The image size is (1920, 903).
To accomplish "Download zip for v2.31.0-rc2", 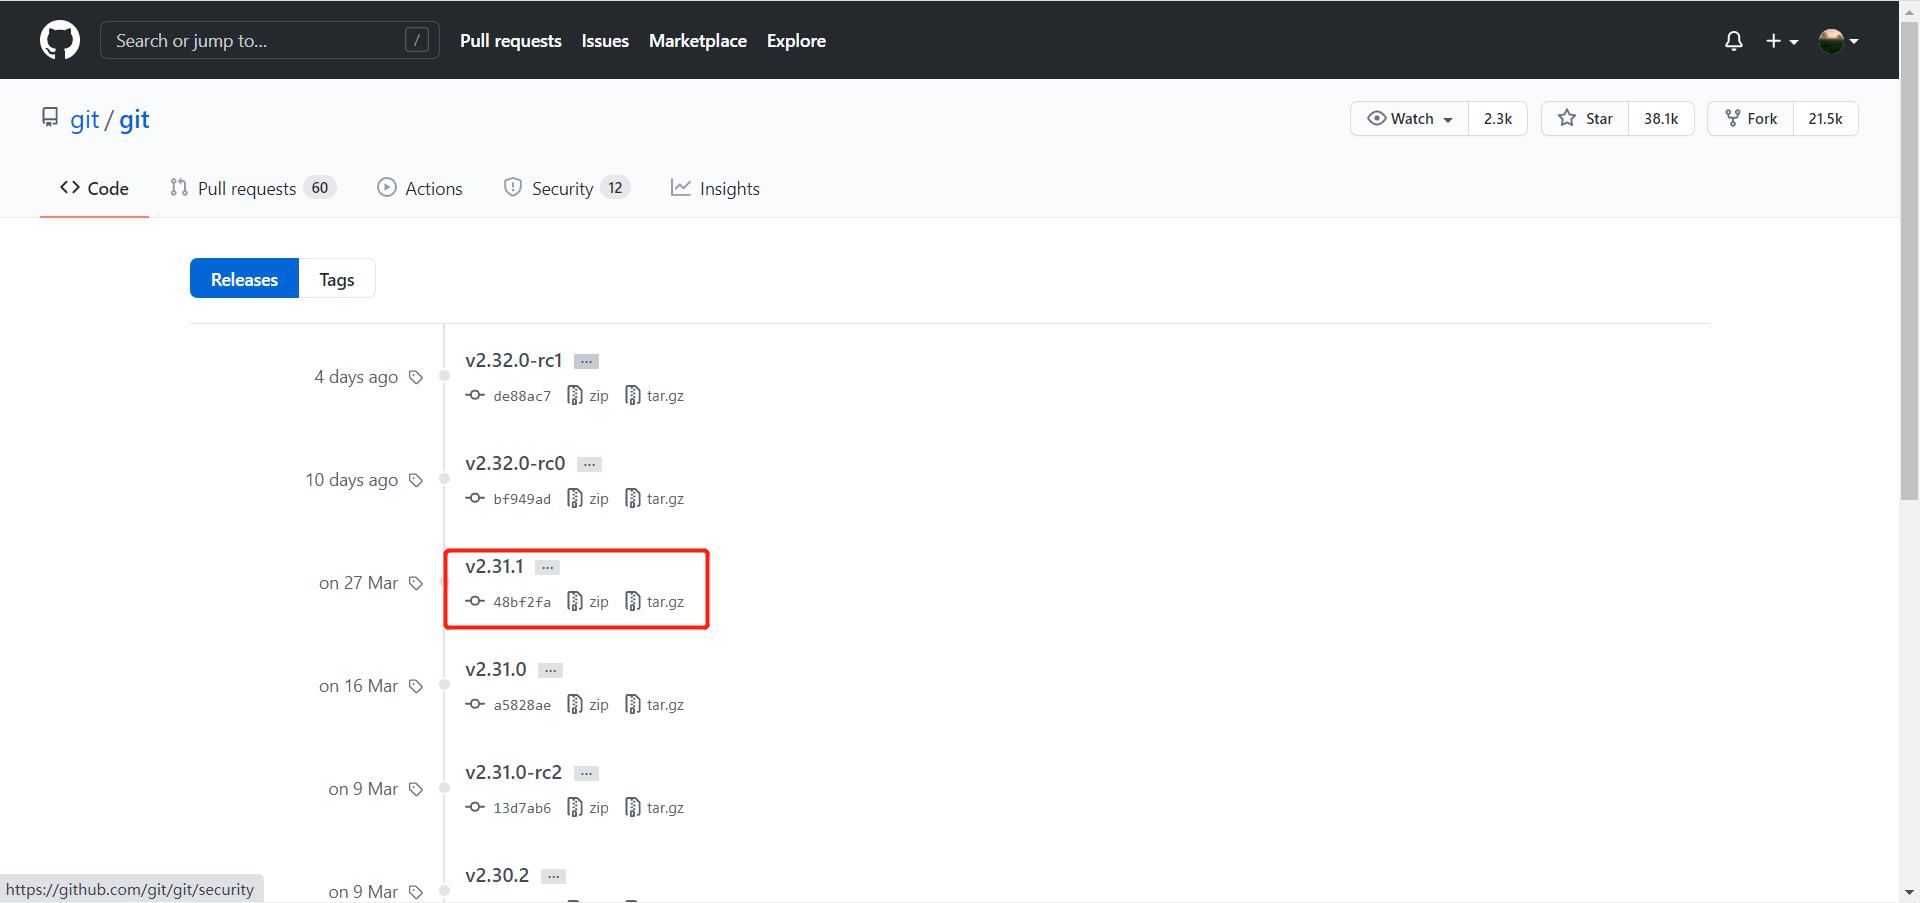I will pyautogui.click(x=588, y=808).
